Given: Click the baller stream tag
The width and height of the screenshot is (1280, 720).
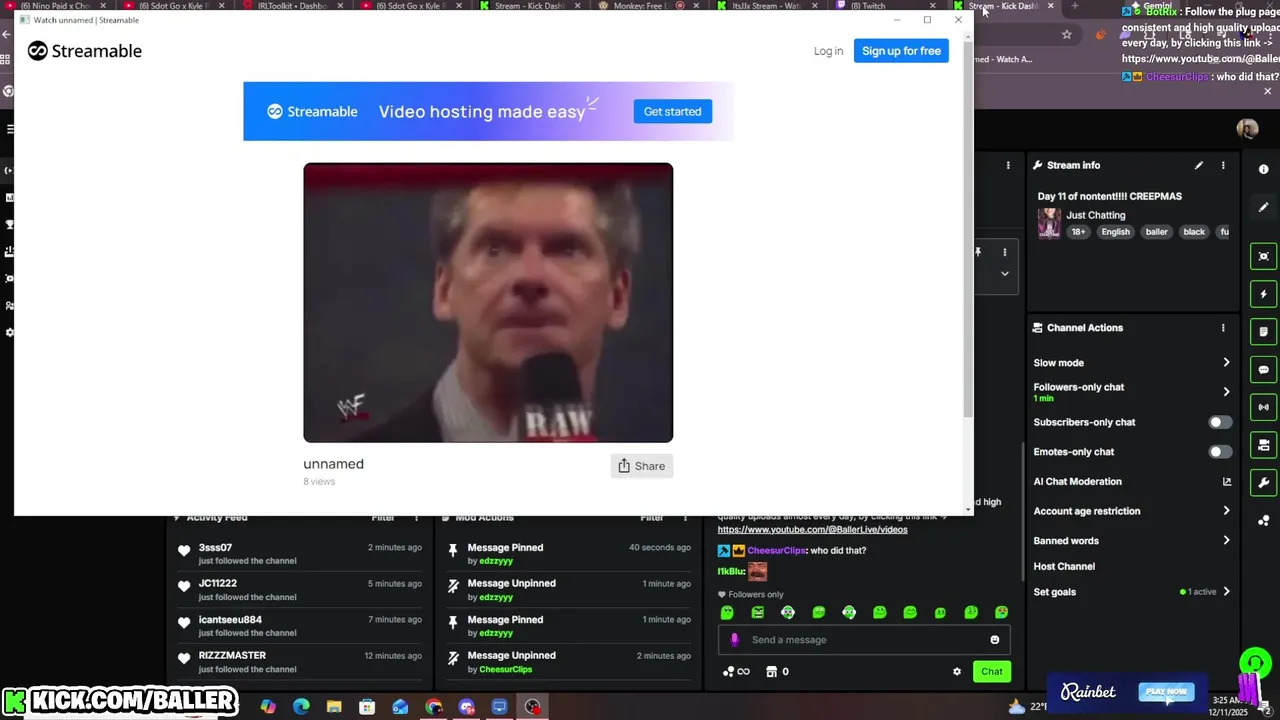Looking at the screenshot, I should (x=1156, y=232).
